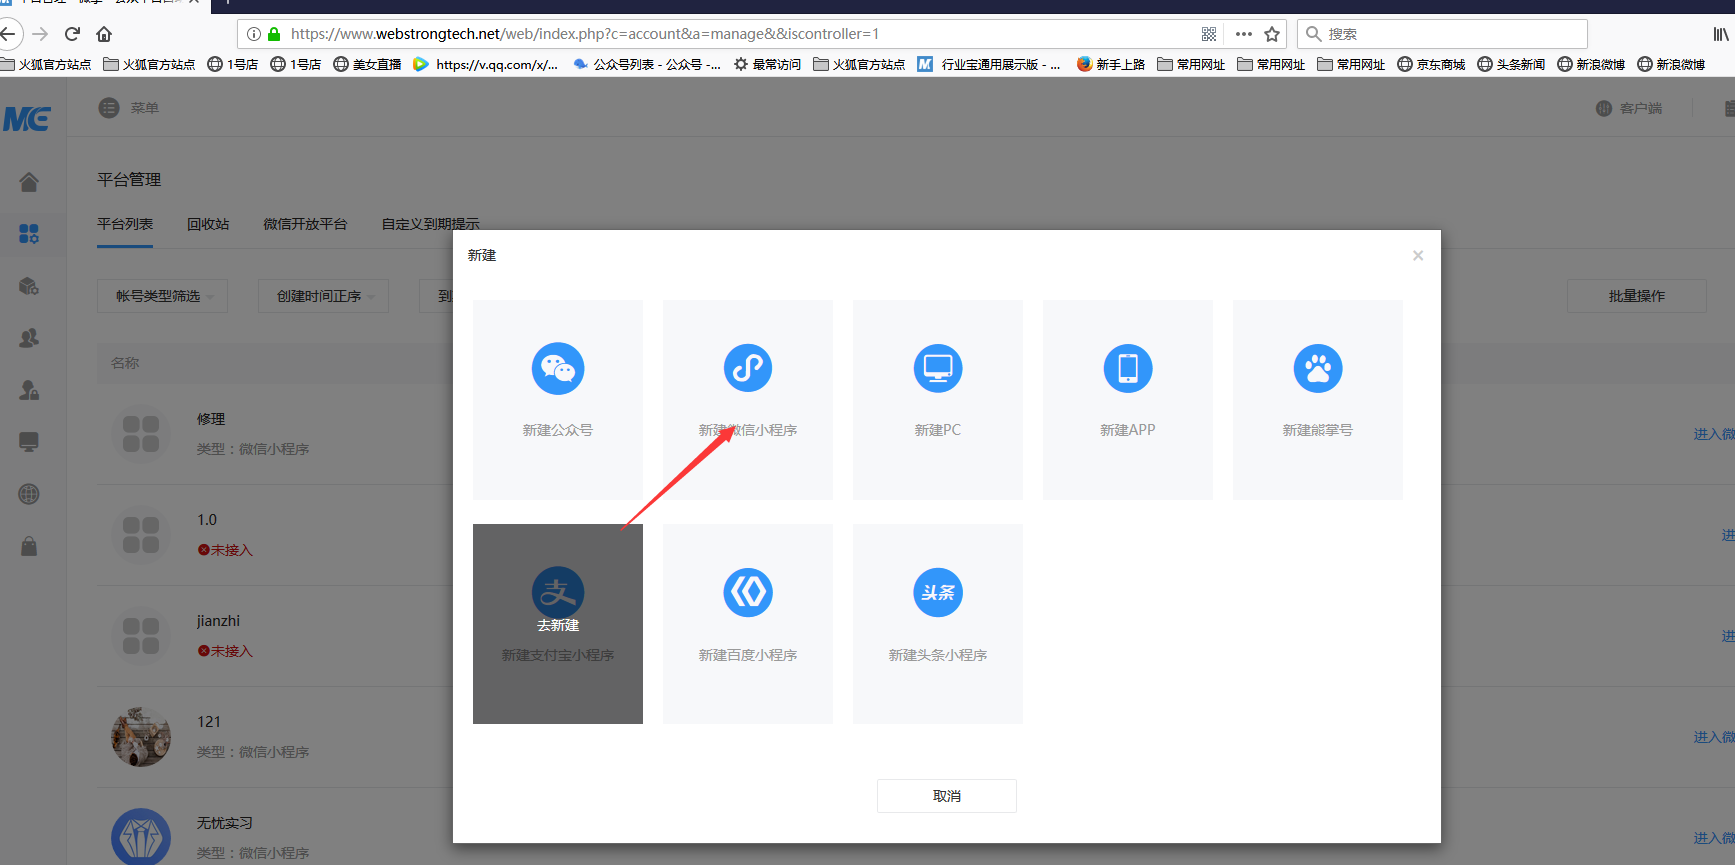The width and height of the screenshot is (1735, 865).
Task: Click the MC logo in the sidebar
Action: pyautogui.click(x=27, y=119)
